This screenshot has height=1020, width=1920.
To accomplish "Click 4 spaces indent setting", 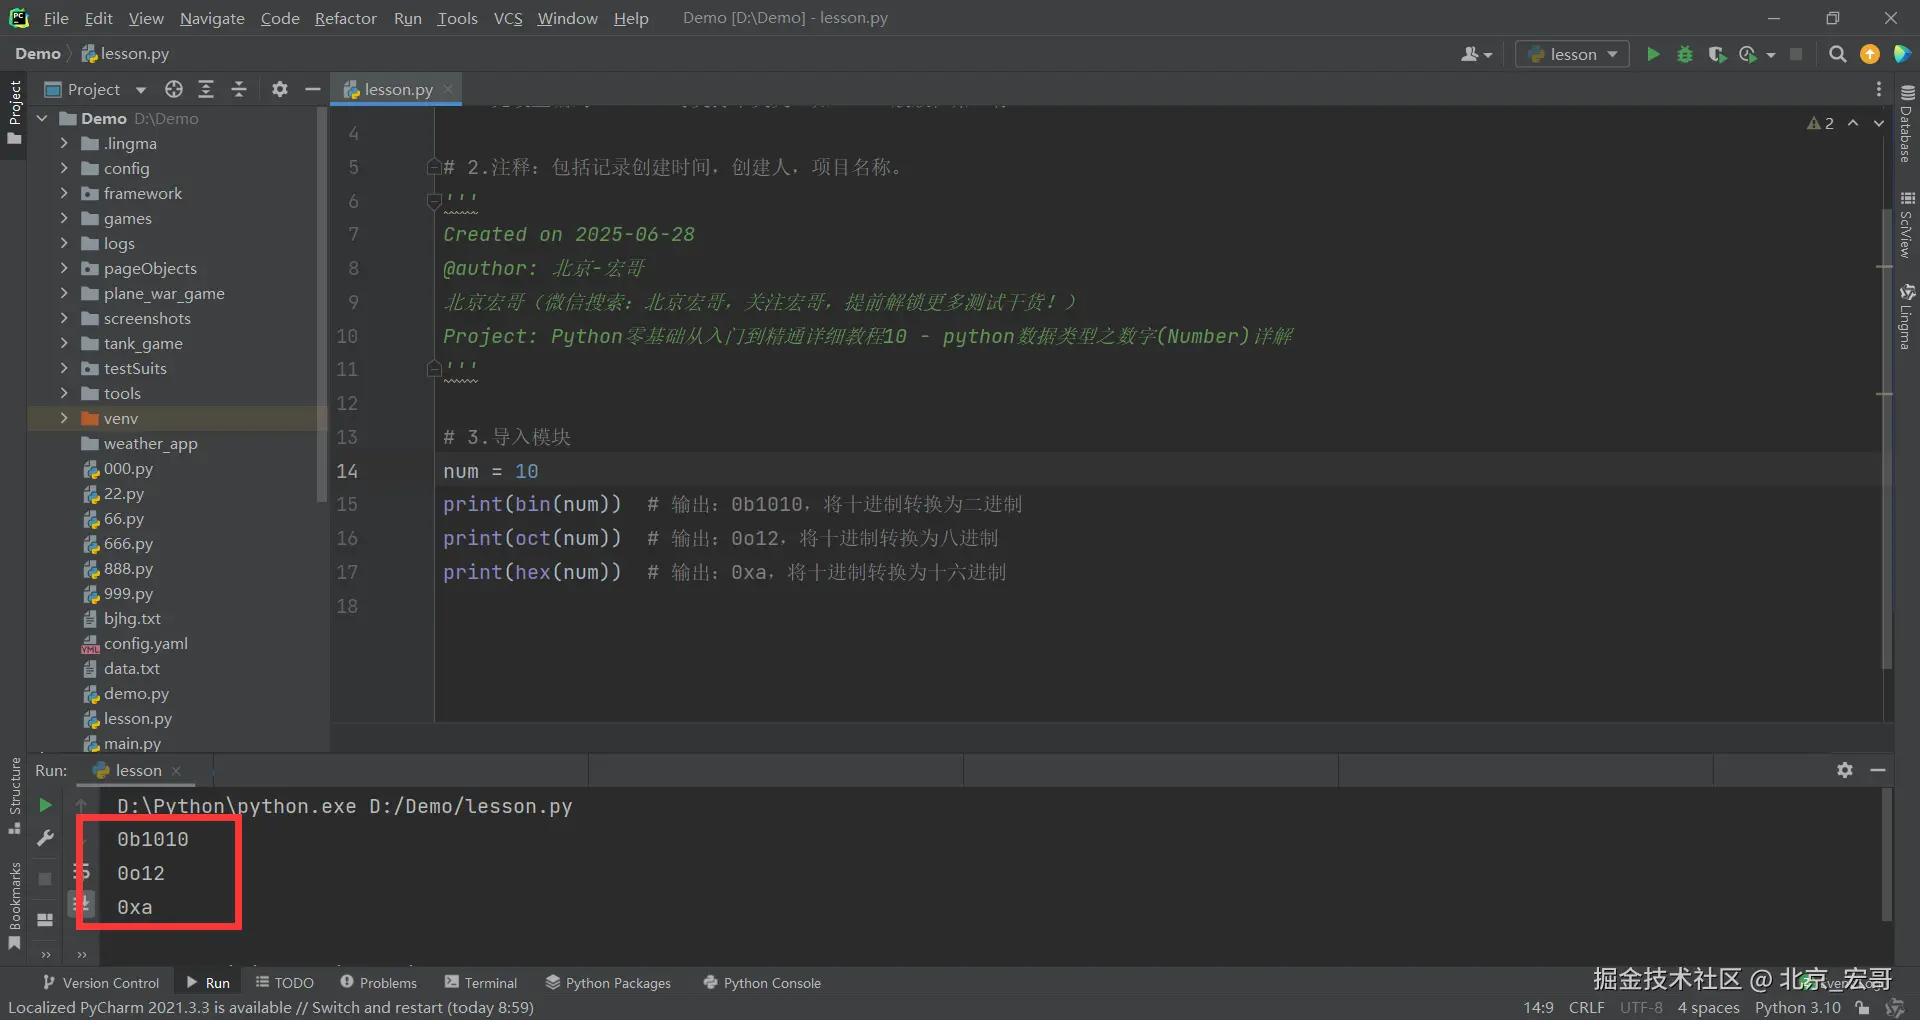I will click(1708, 1007).
